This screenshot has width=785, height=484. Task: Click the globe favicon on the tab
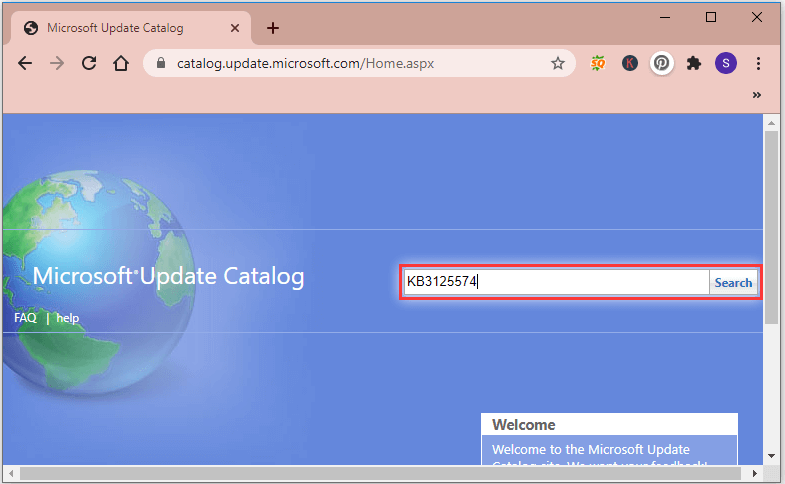(x=31, y=28)
